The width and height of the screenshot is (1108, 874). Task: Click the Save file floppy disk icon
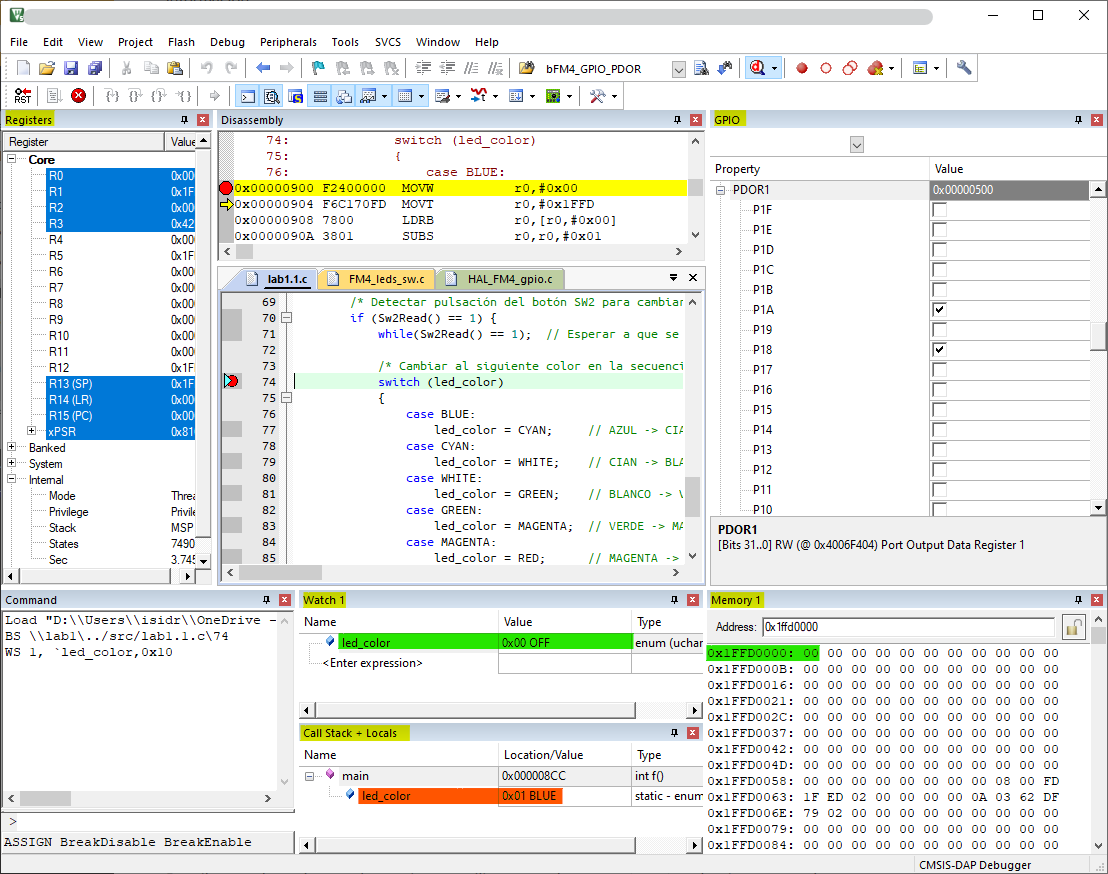point(71,68)
